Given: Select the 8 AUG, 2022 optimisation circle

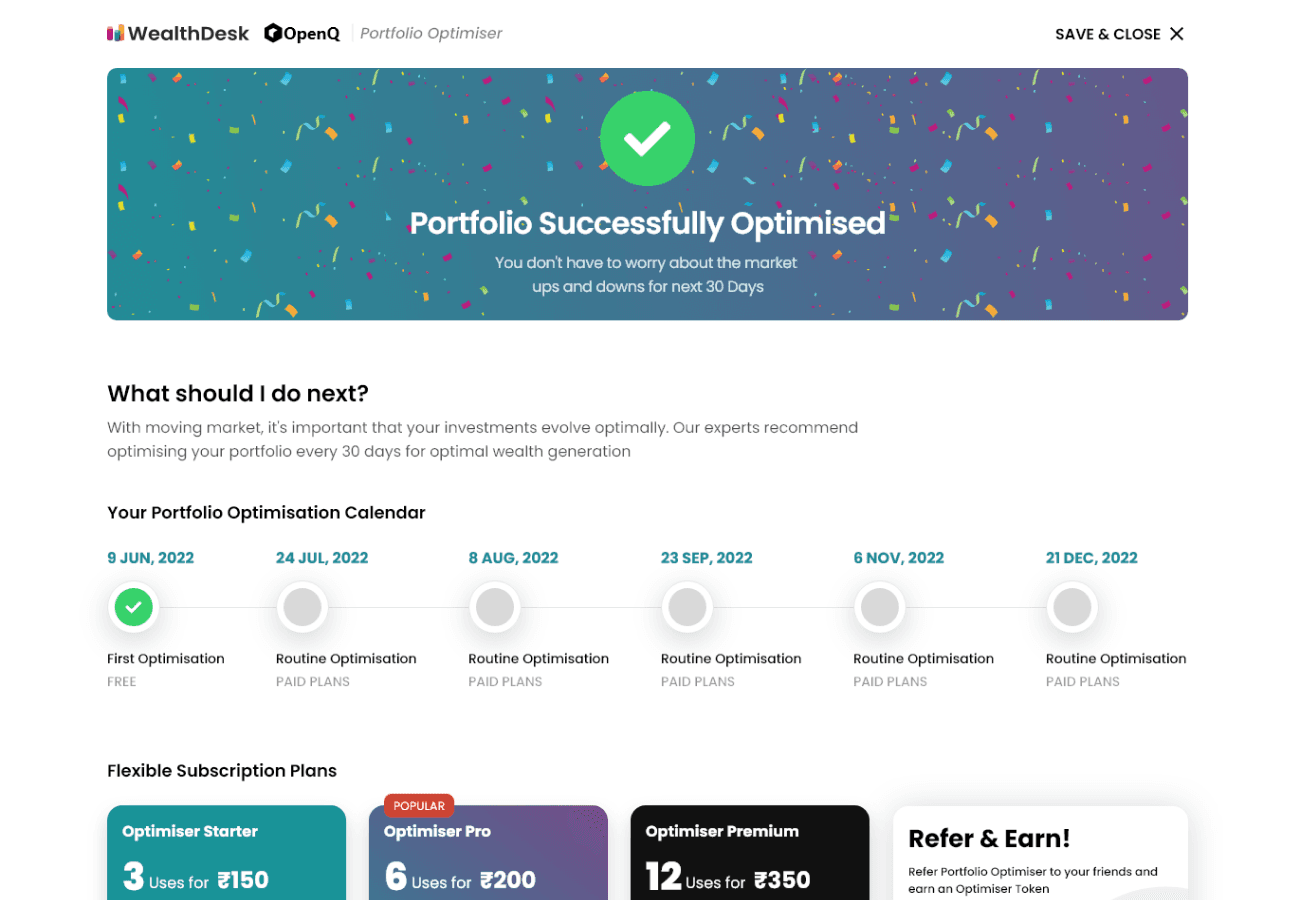Looking at the screenshot, I should tap(495, 607).
